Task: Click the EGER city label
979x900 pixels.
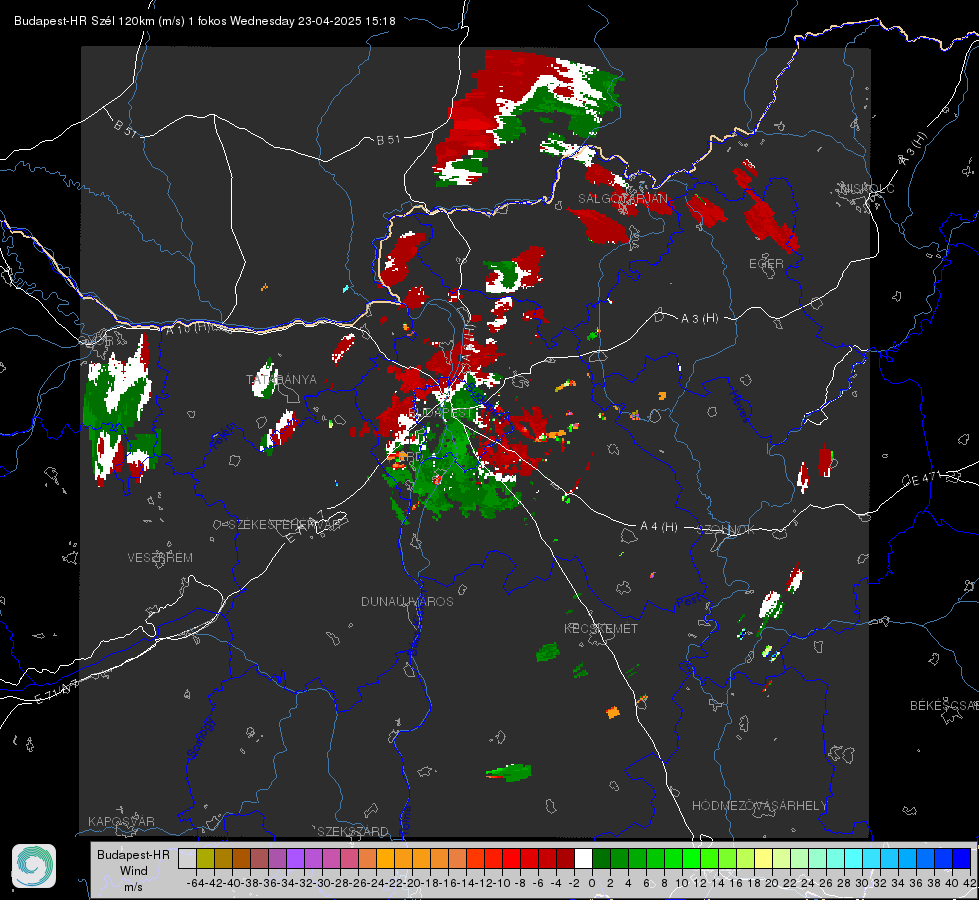Action: coord(766,264)
